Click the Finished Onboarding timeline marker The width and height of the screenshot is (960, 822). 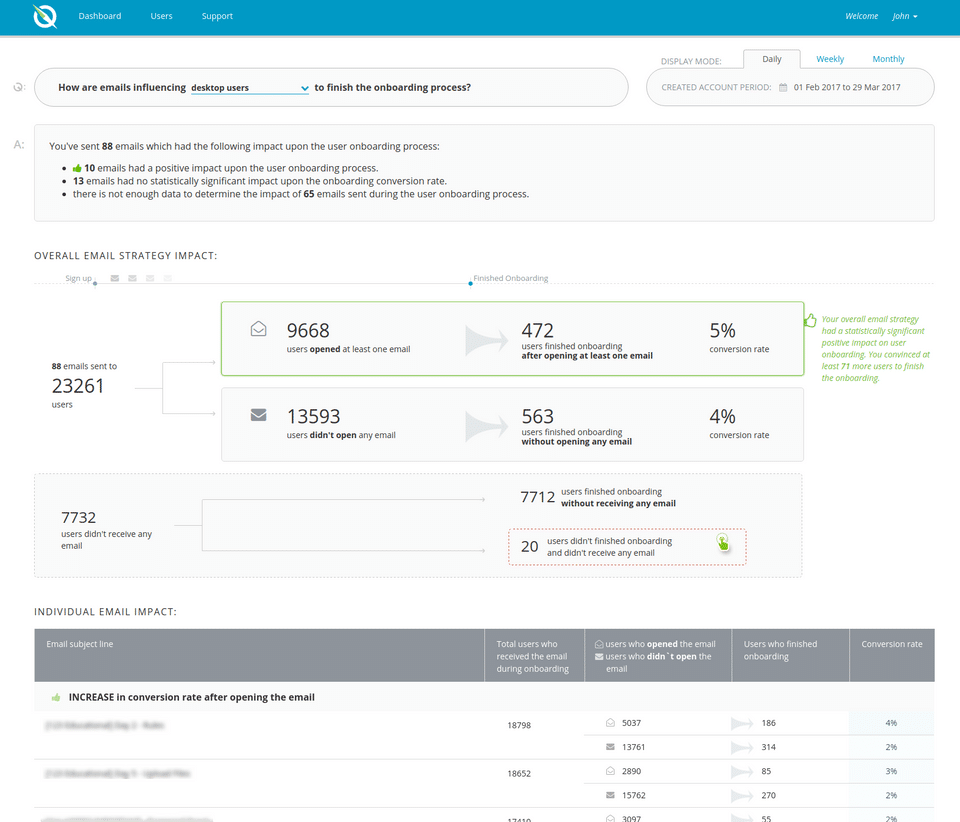tap(471, 284)
